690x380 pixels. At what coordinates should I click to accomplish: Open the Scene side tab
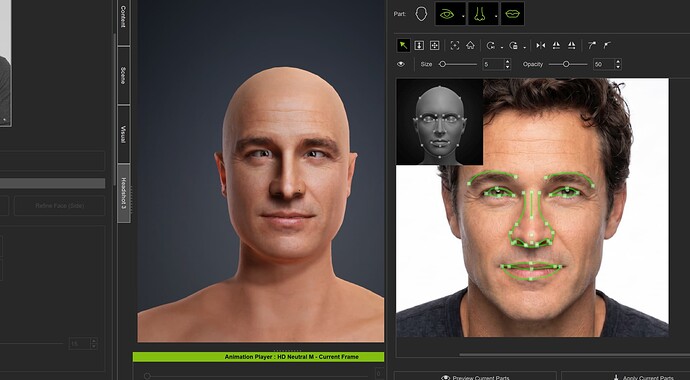(x=124, y=76)
